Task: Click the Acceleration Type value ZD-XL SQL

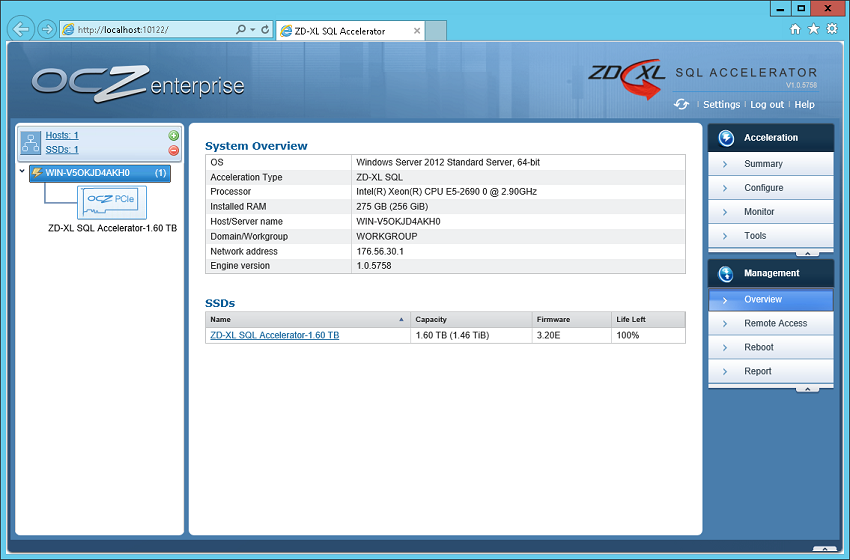Action: 379,177
